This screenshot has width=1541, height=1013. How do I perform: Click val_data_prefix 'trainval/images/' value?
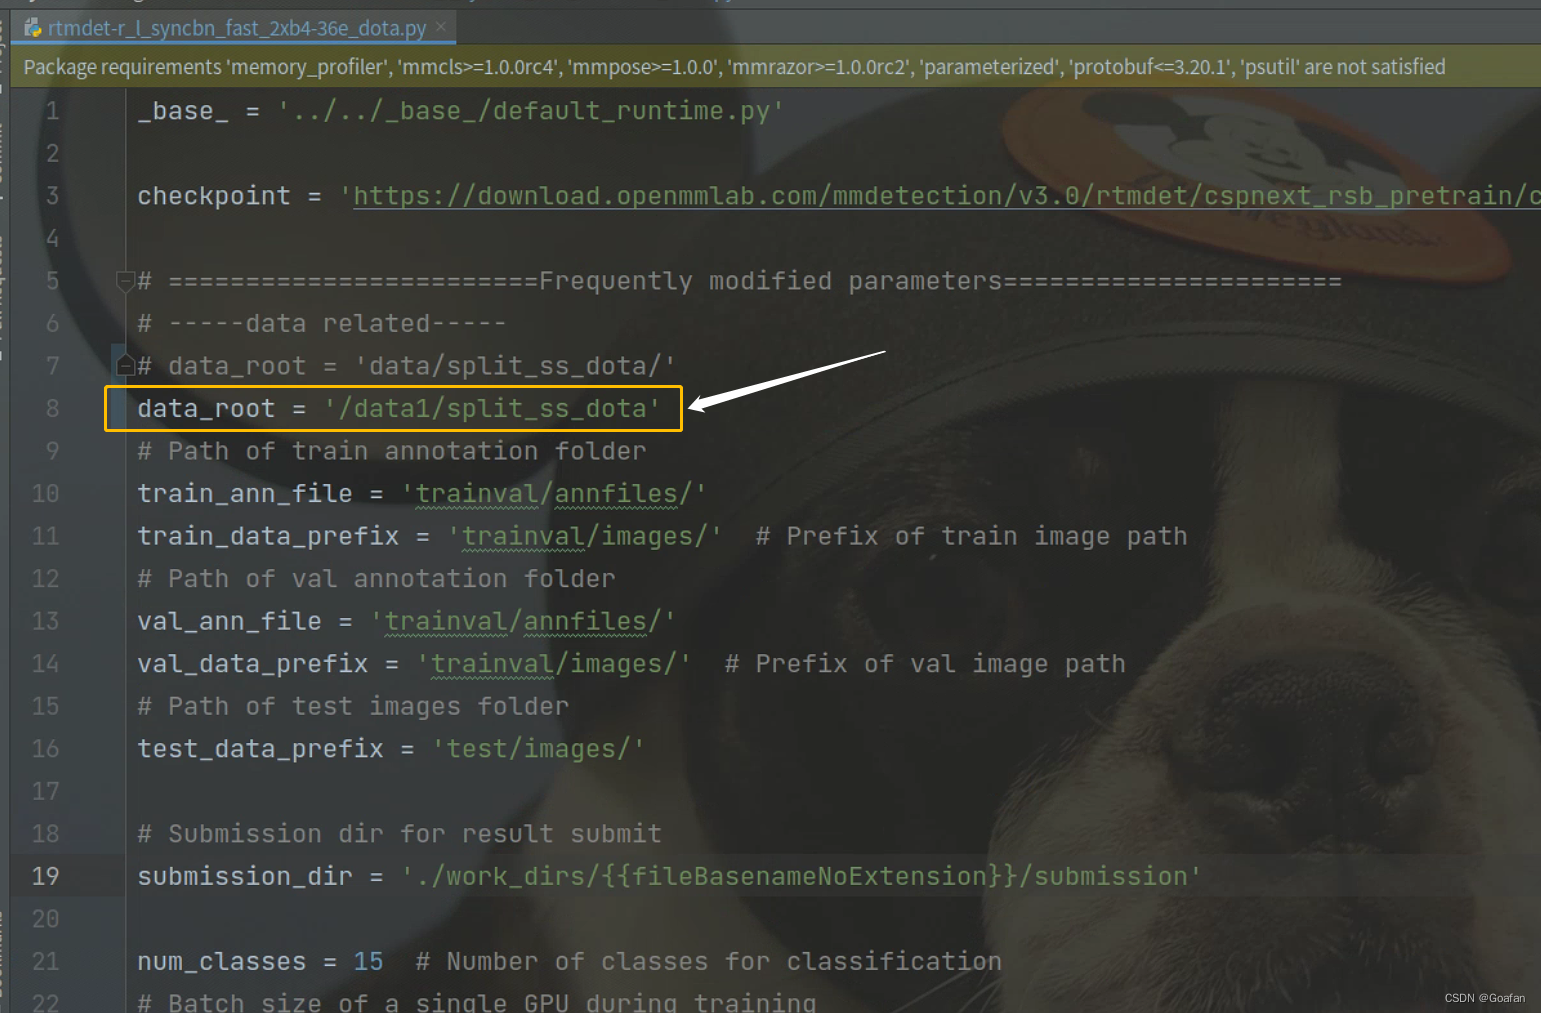click(x=554, y=664)
